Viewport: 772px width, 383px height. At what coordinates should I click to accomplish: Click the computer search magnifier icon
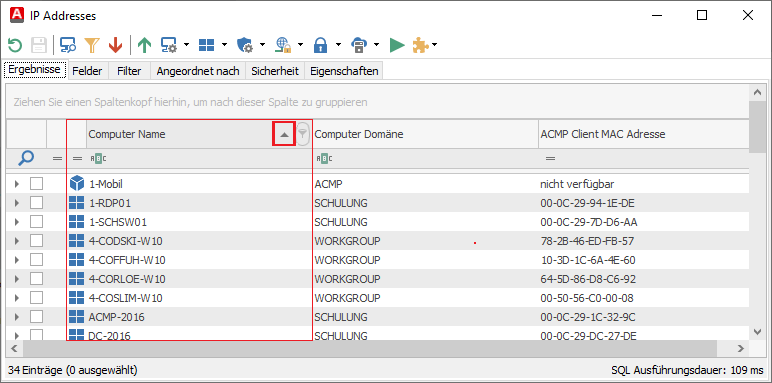click(x=68, y=45)
